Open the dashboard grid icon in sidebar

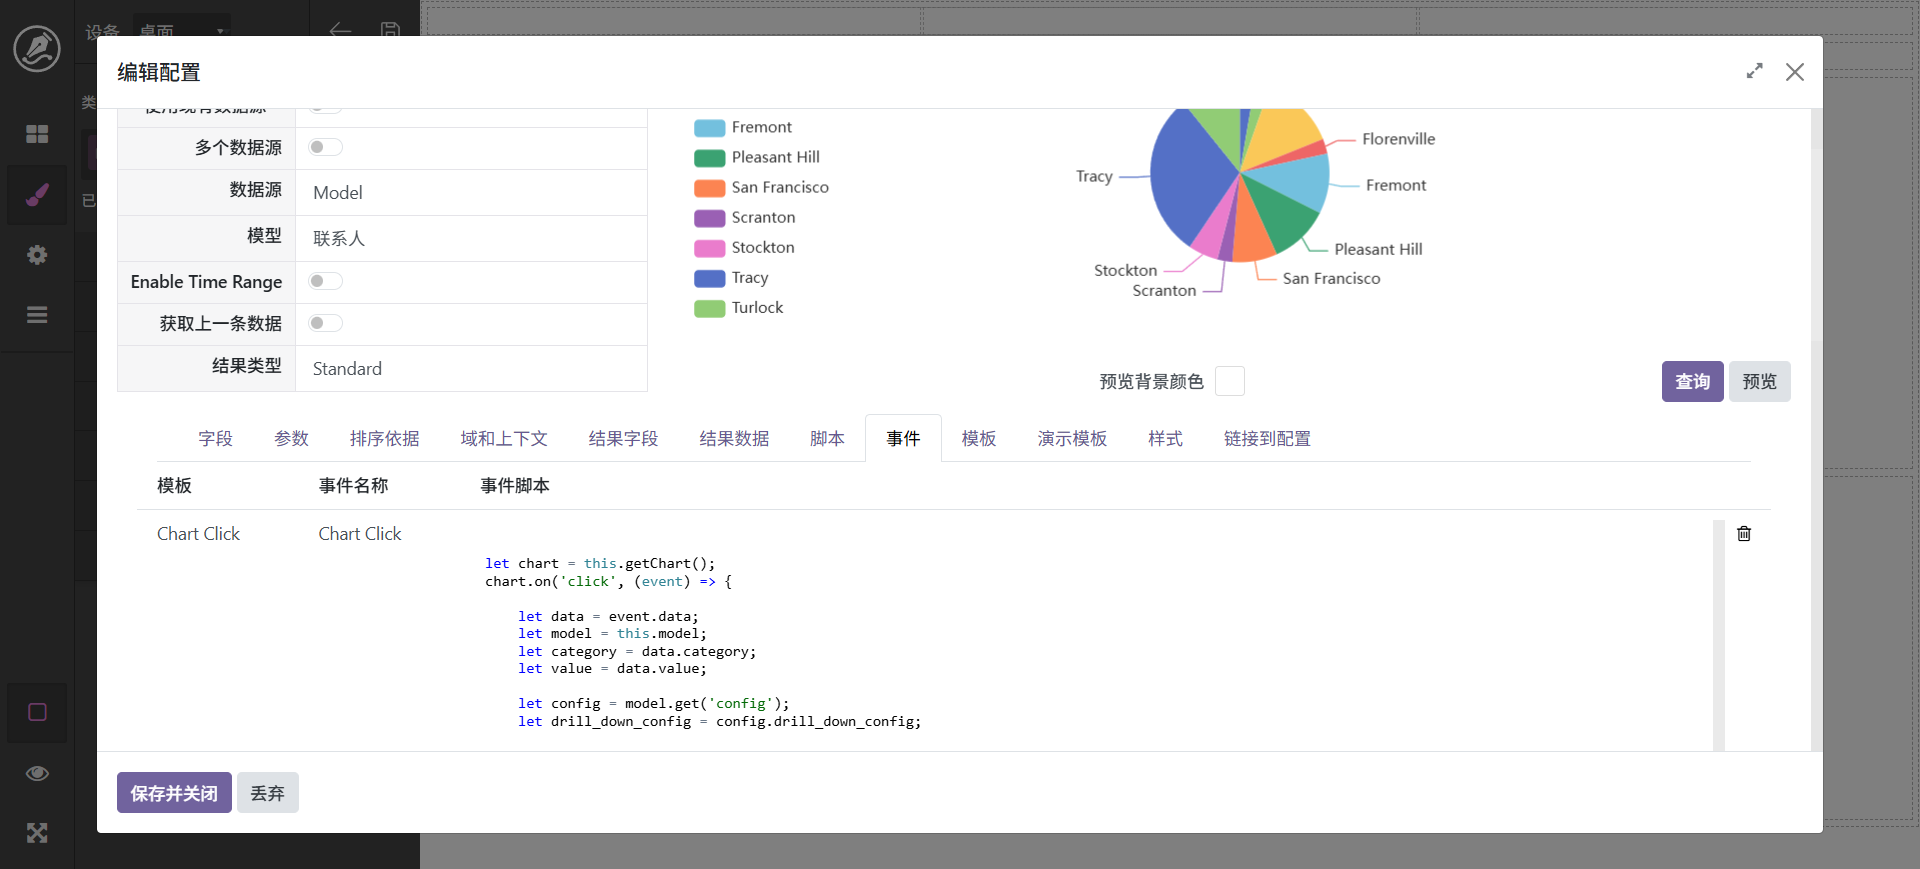(x=37, y=134)
